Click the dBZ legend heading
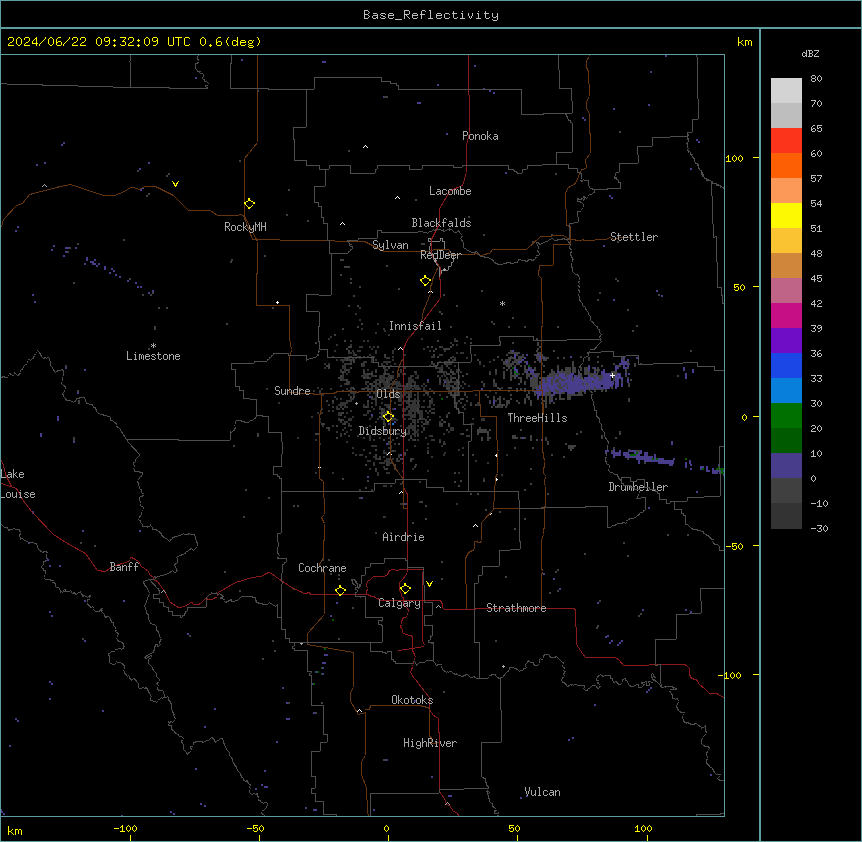 [x=810, y=54]
